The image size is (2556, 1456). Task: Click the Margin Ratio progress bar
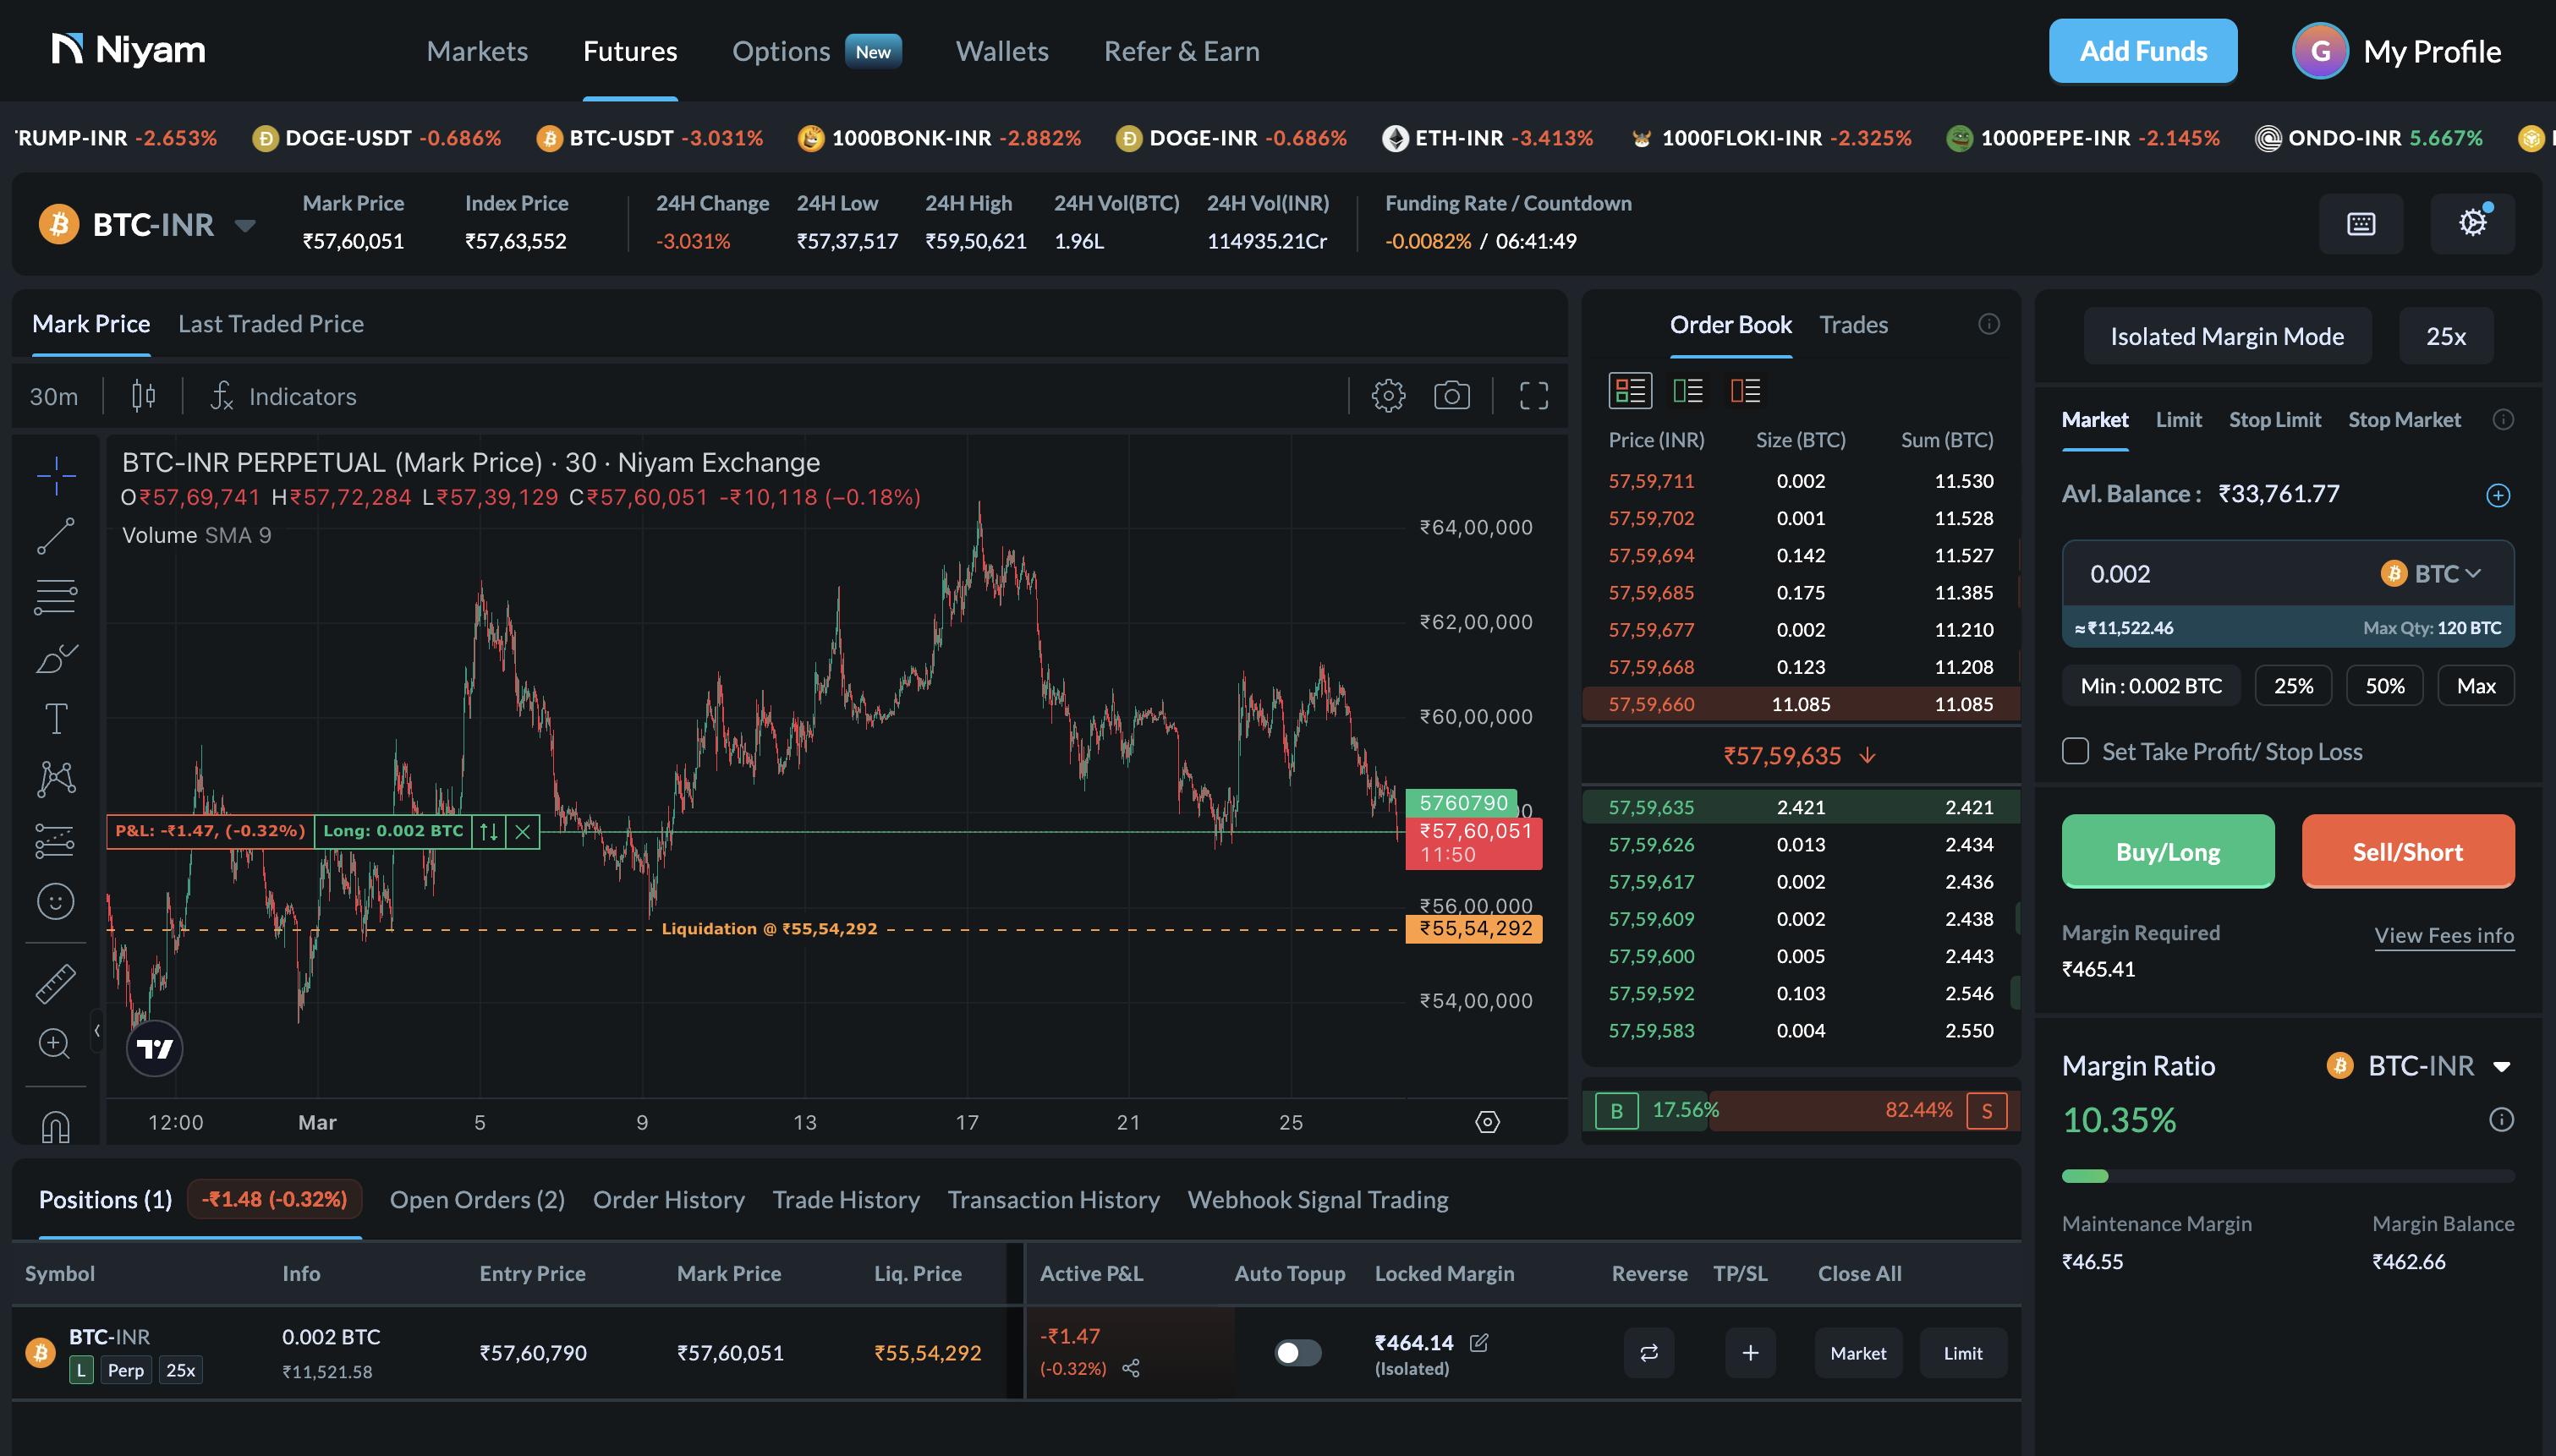2288,1176
